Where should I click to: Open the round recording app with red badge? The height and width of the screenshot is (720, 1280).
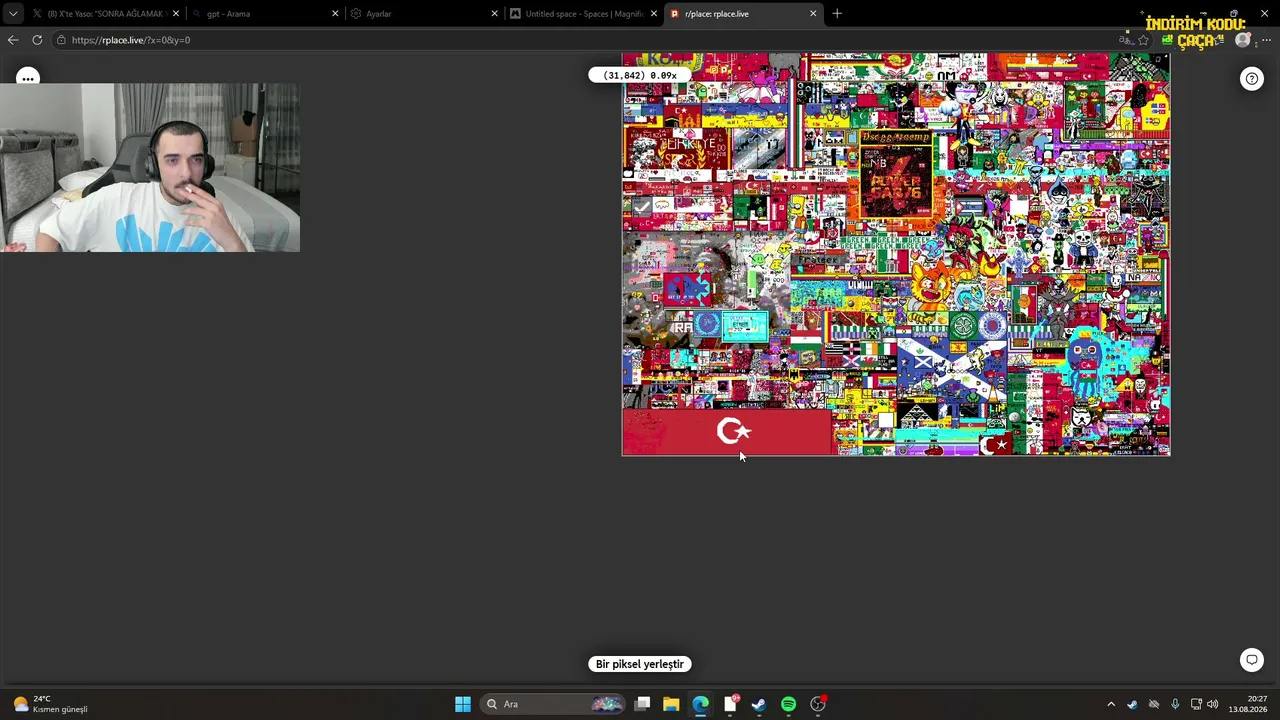[818, 704]
